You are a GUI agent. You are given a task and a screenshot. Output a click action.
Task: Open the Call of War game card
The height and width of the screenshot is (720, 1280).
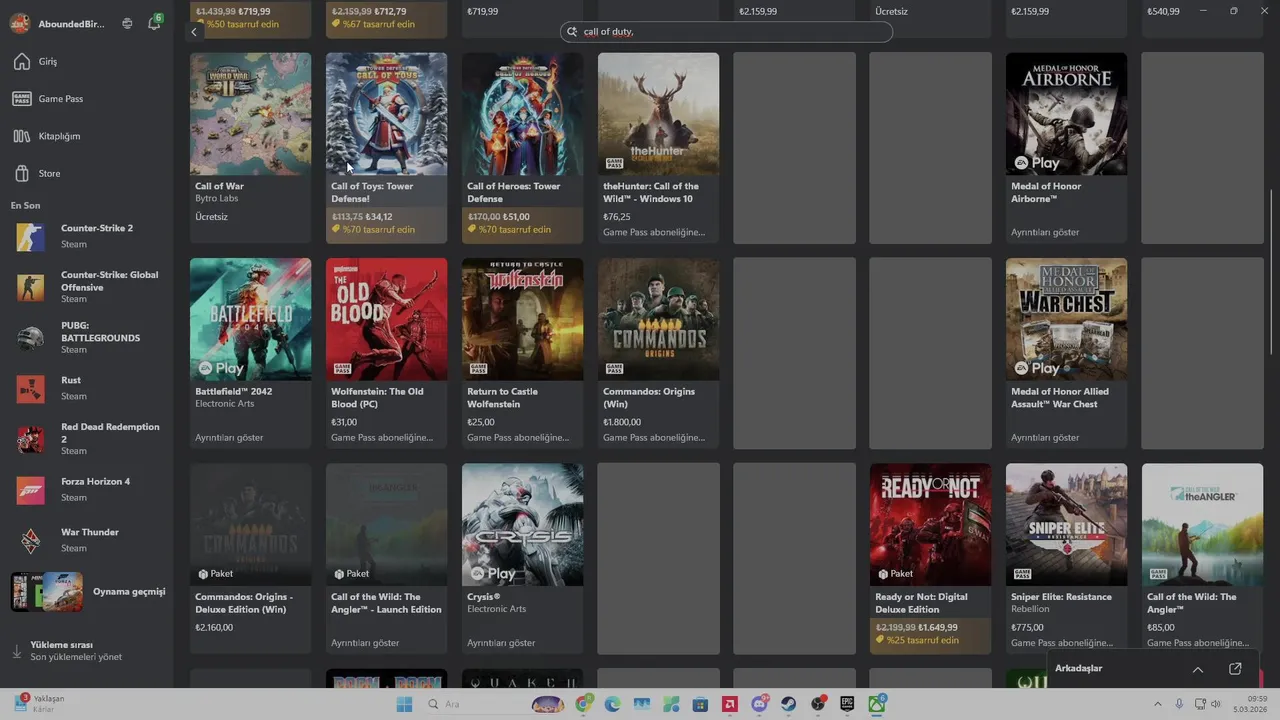click(x=250, y=147)
